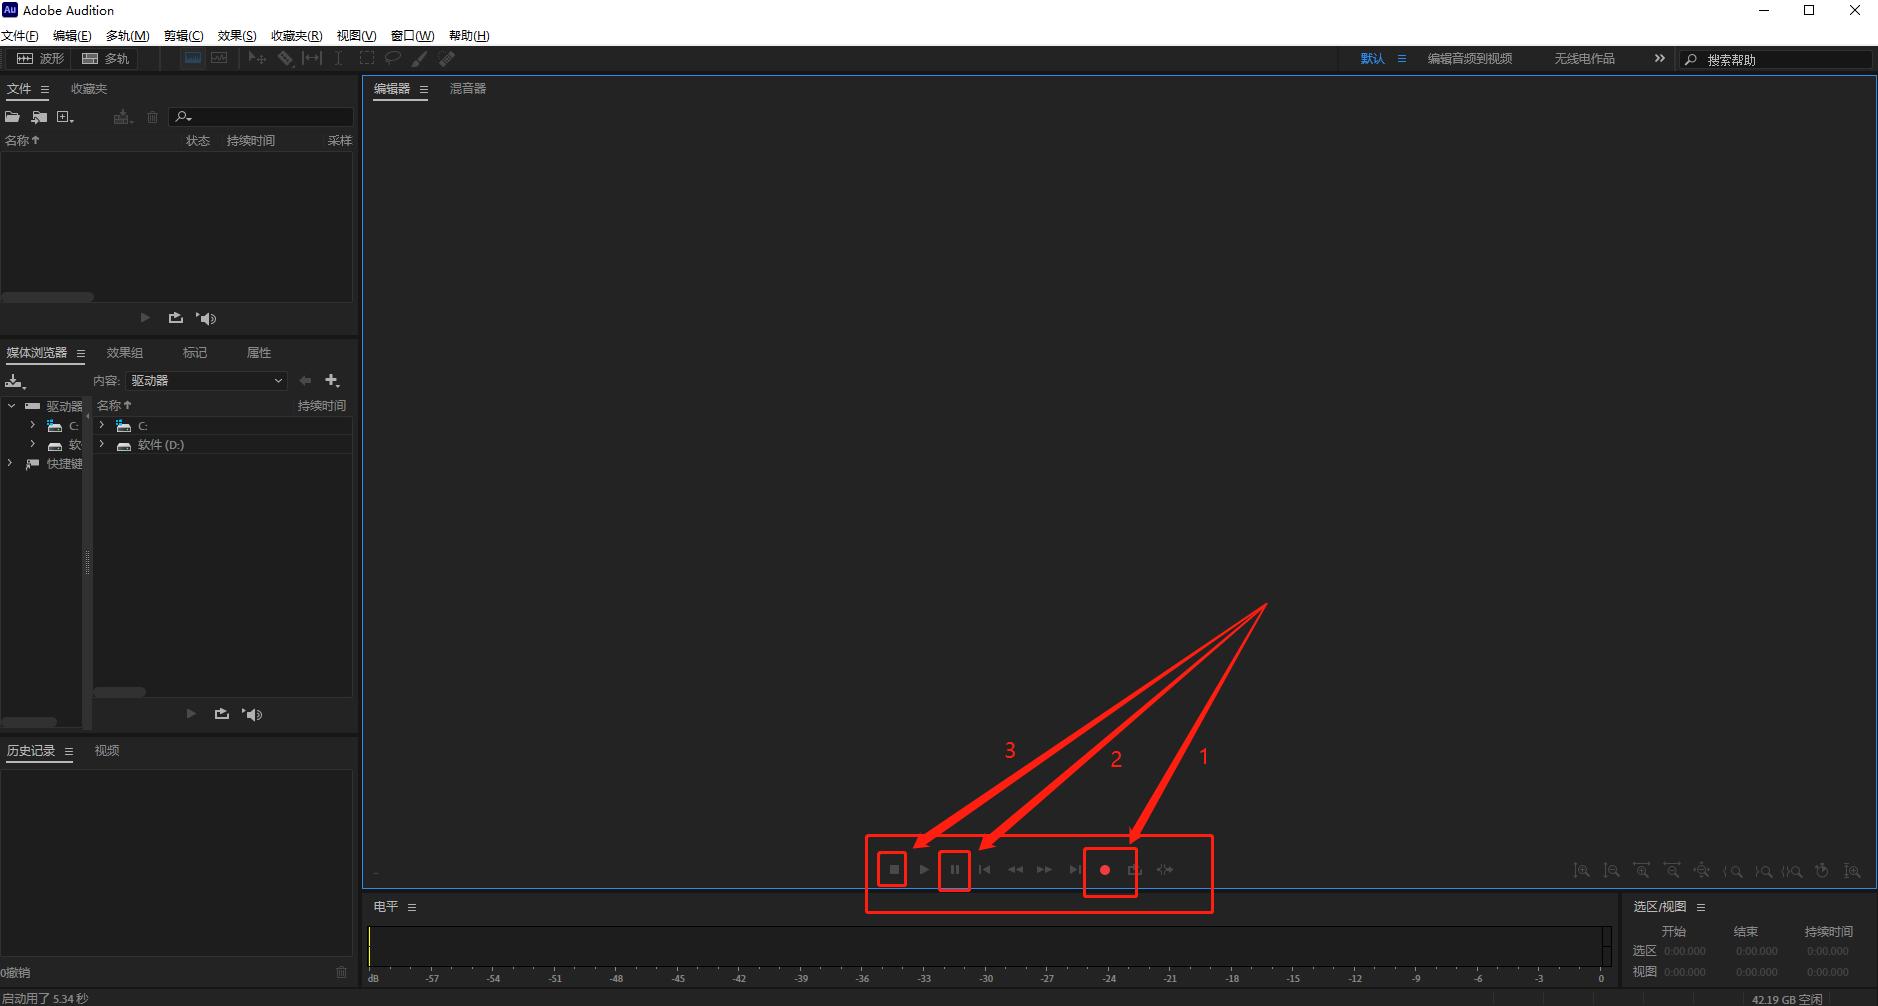1878x1006 pixels.
Task: Expand the 快捷键 tree node
Action: (x=11, y=463)
